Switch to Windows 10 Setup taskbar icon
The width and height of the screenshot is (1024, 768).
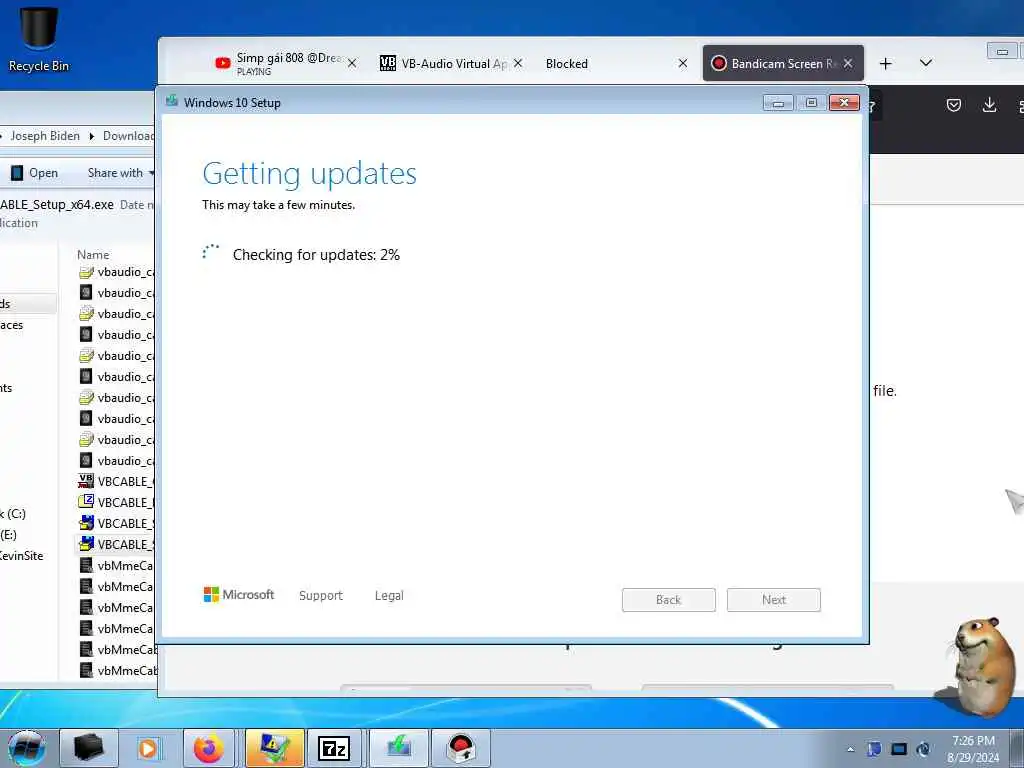pyautogui.click(x=398, y=748)
